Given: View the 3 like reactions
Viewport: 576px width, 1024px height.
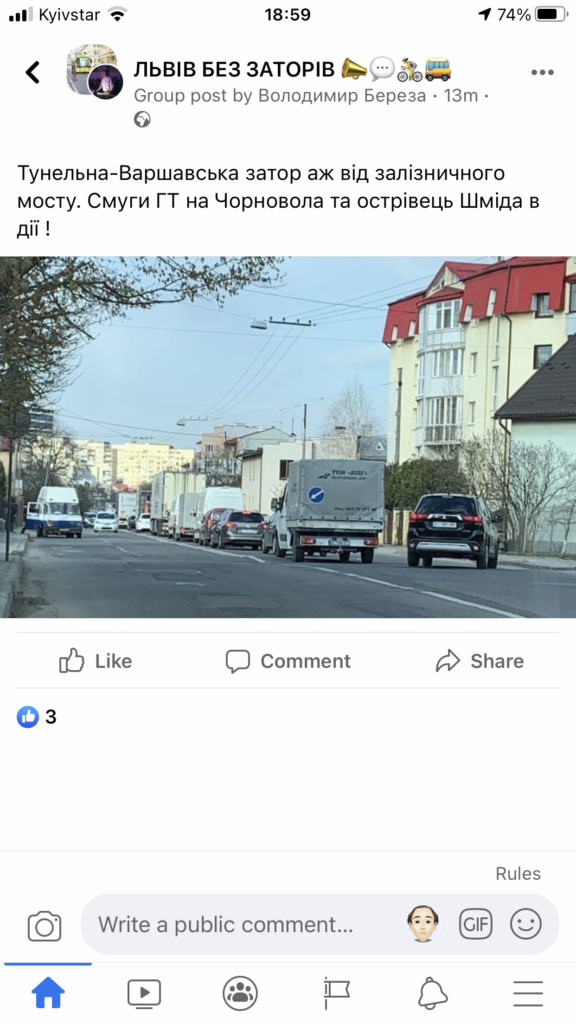Looking at the screenshot, I should [x=37, y=717].
